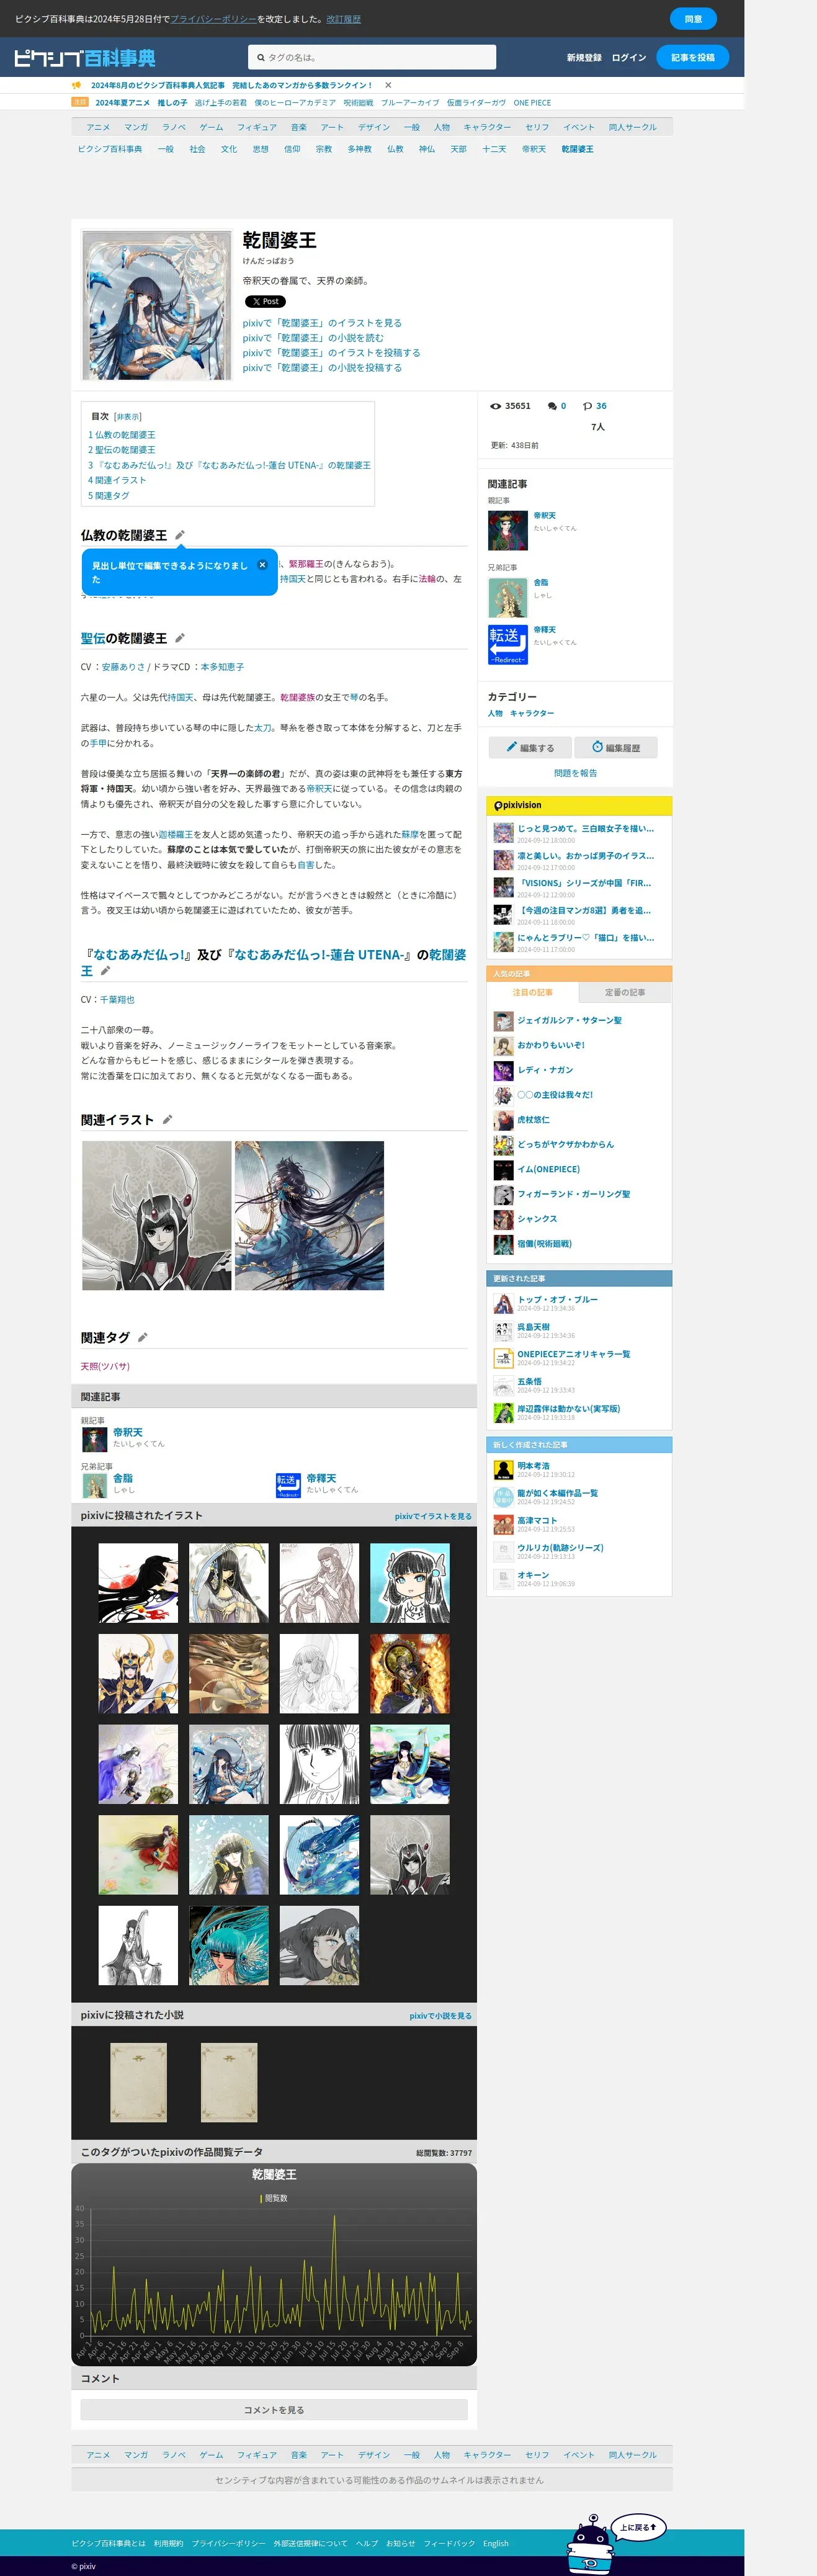The height and width of the screenshot is (2576, 817).
Task: Dismiss the announcement banner with its X
Action: pos(388,85)
